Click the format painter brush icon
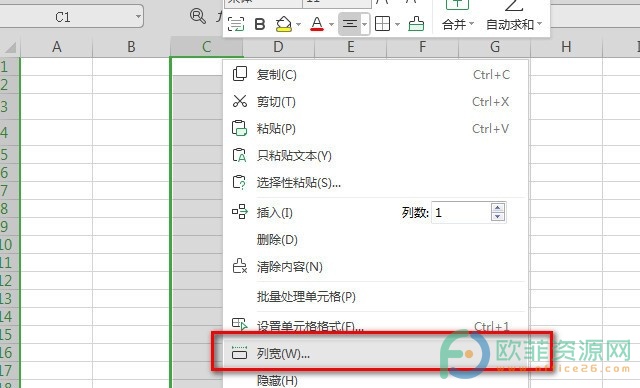 pos(416,24)
